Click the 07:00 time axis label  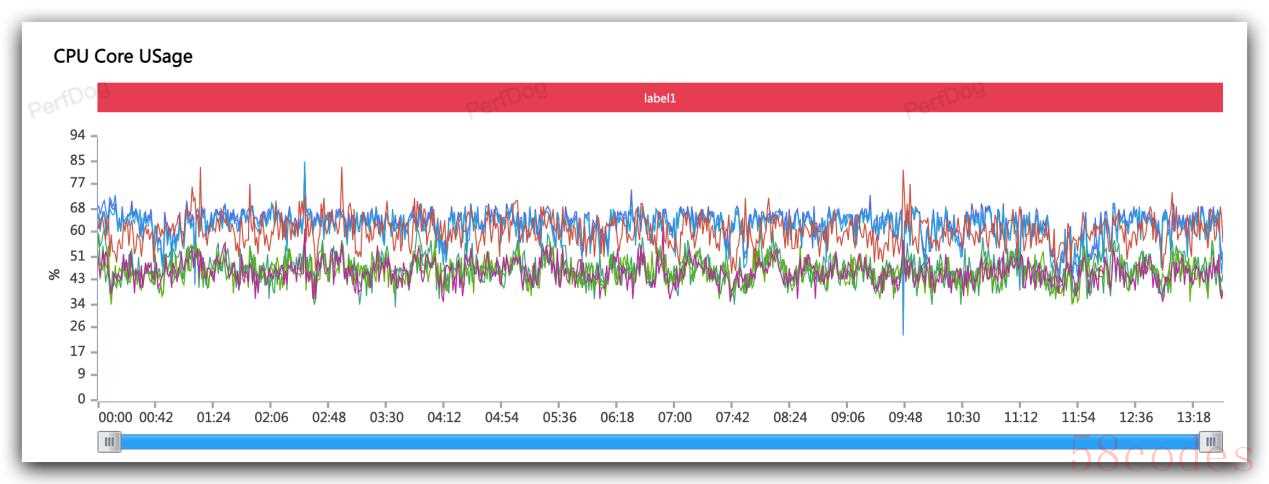tap(674, 417)
